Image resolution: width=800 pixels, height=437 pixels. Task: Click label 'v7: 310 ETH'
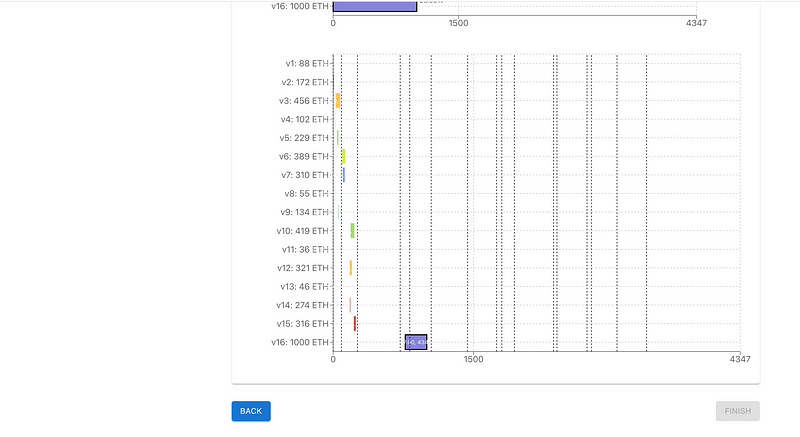tap(305, 175)
